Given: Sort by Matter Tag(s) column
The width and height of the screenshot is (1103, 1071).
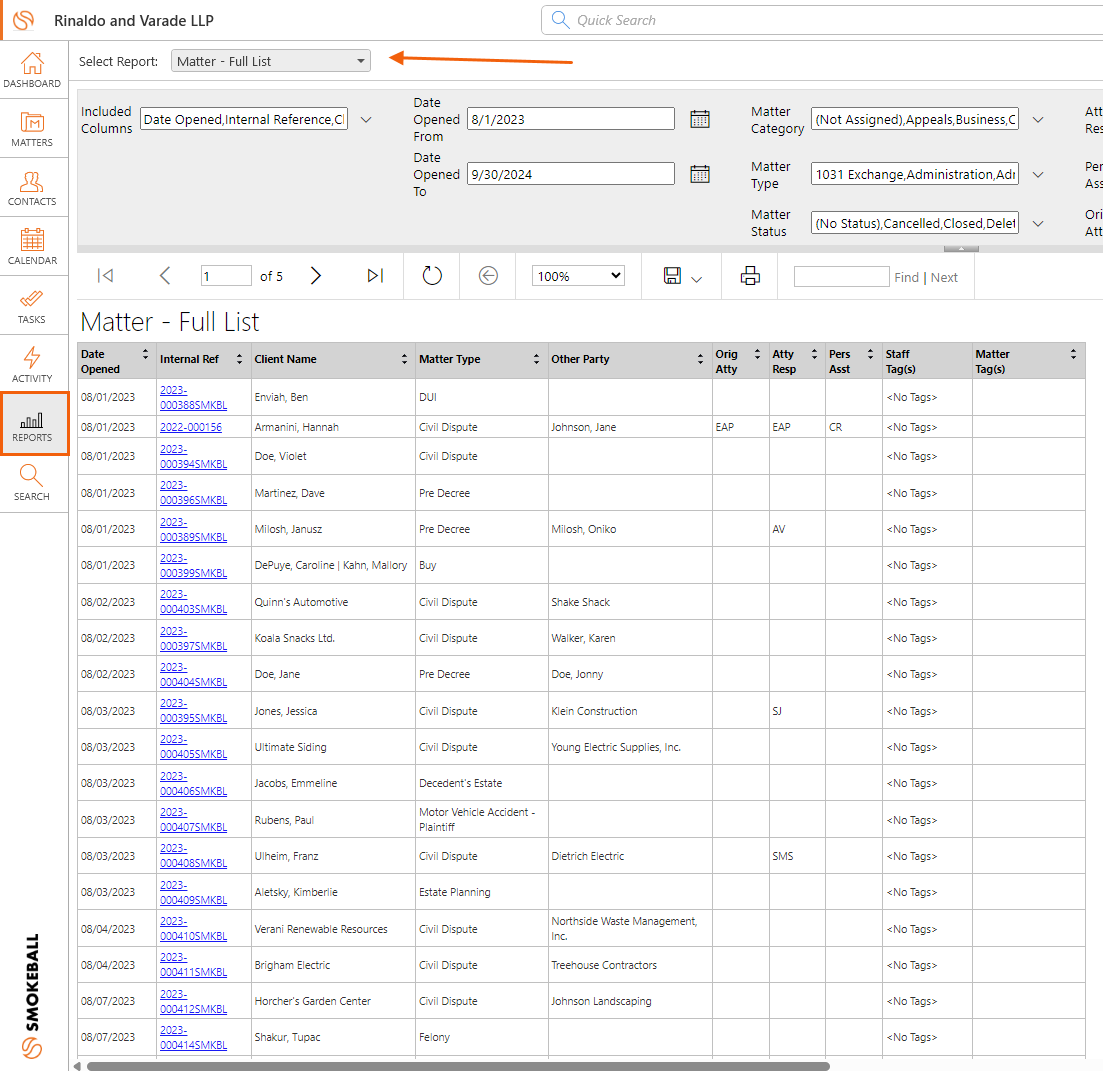Looking at the screenshot, I should tap(1073, 354).
